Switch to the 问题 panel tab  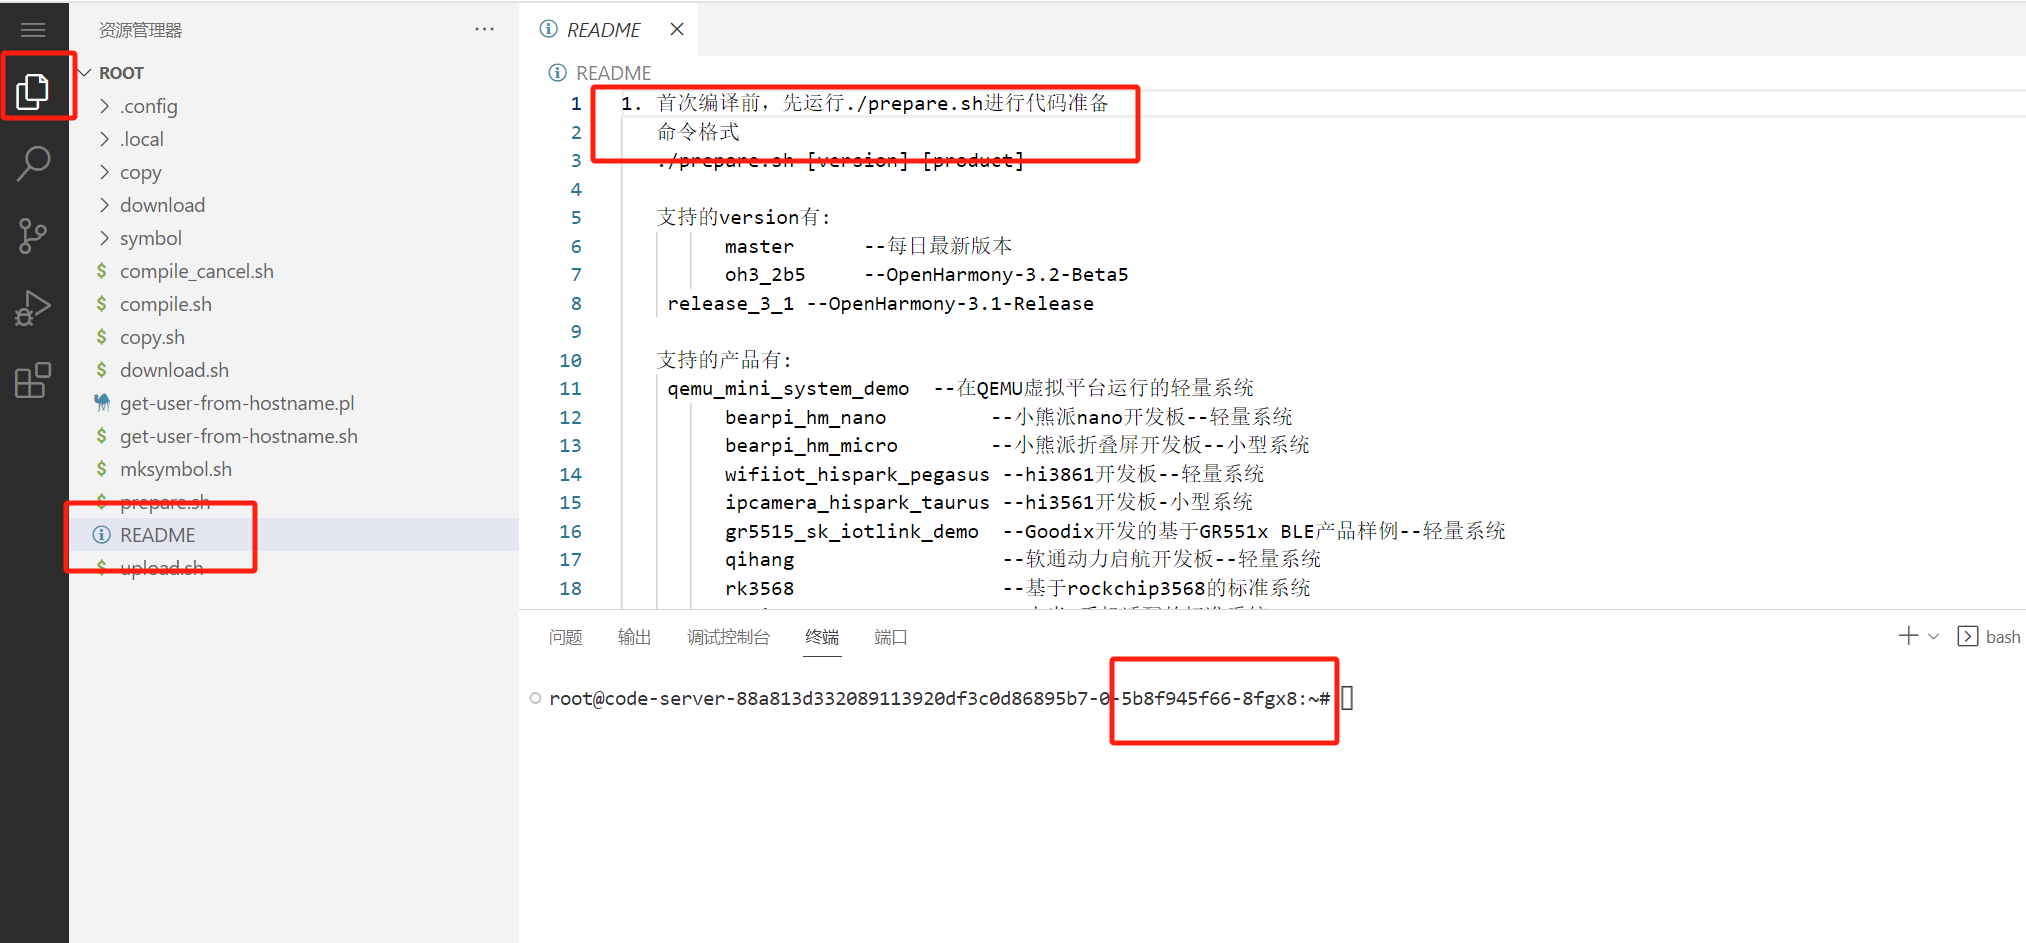tap(565, 637)
